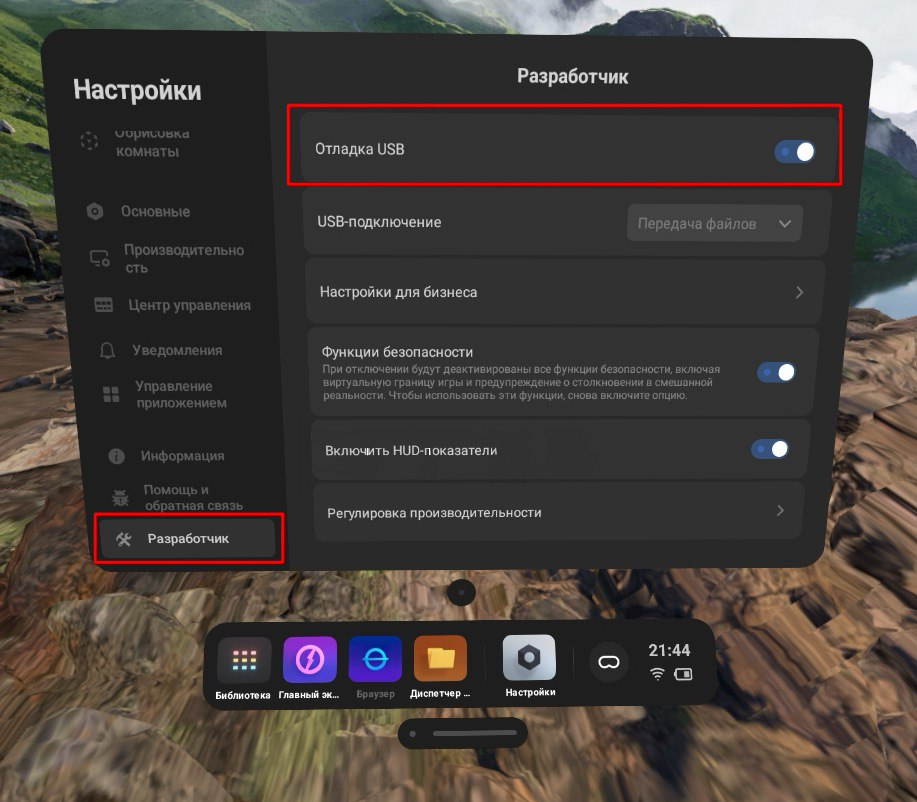Click the battery indicator icon
This screenshot has height=802, width=917.
[x=683, y=674]
